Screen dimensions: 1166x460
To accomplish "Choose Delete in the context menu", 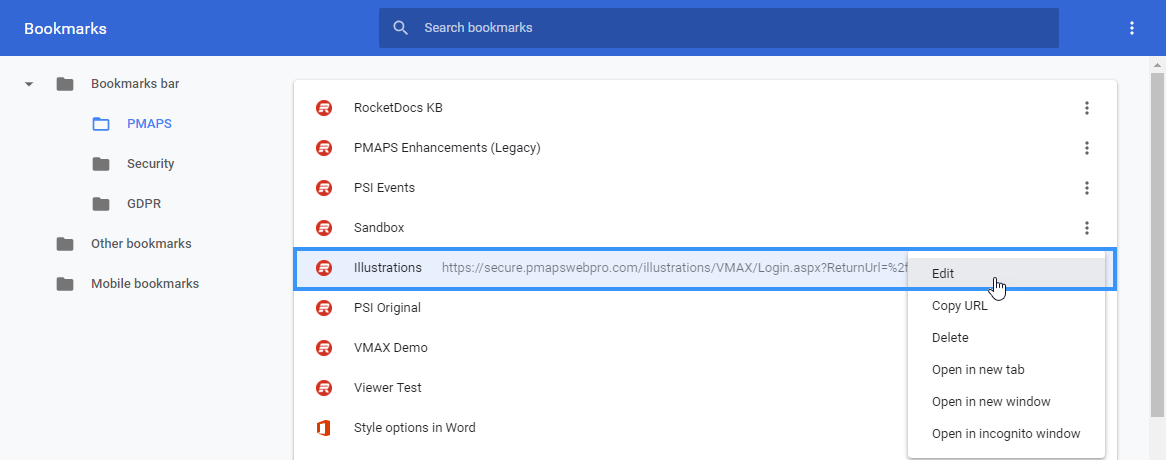I will (x=1006, y=337).
